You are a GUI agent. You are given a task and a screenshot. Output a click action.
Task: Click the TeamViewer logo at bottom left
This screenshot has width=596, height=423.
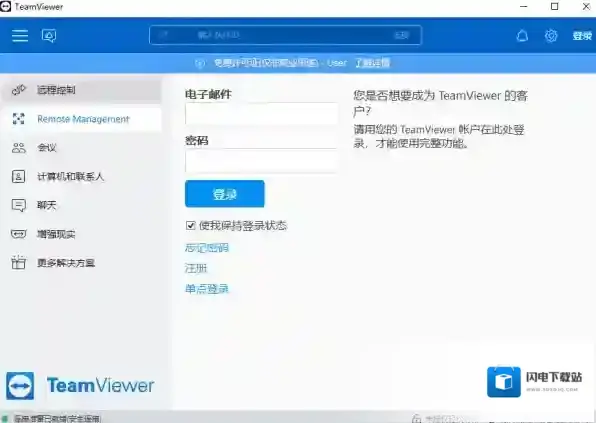80,386
